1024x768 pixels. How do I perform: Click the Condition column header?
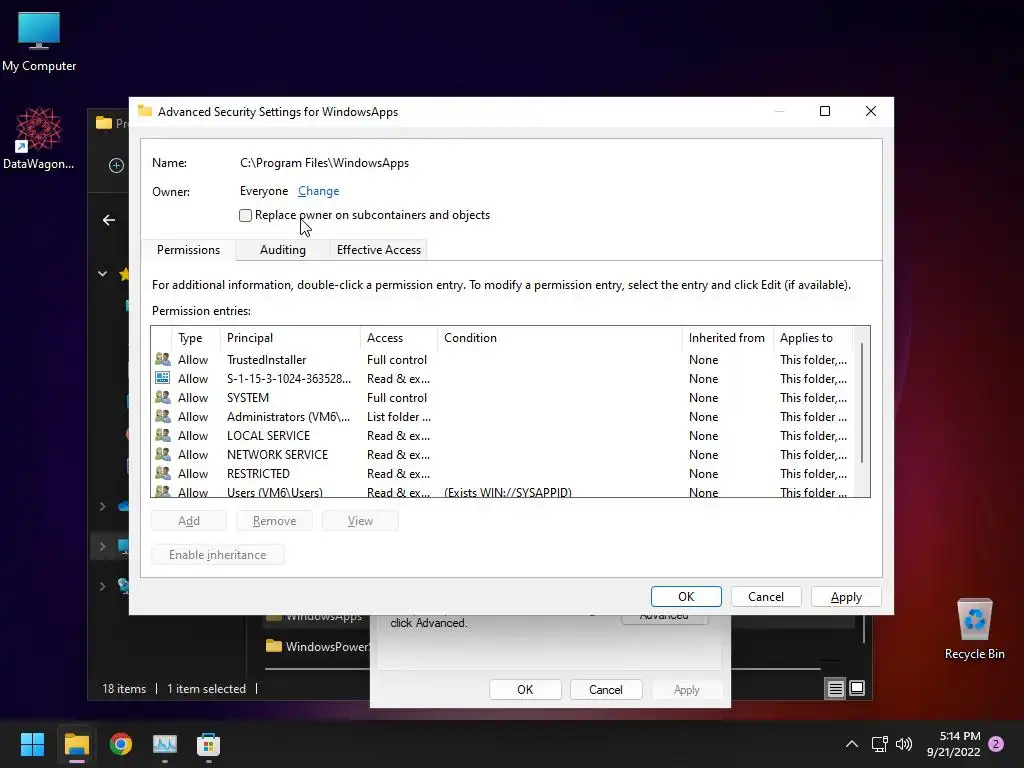pos(560,338)
